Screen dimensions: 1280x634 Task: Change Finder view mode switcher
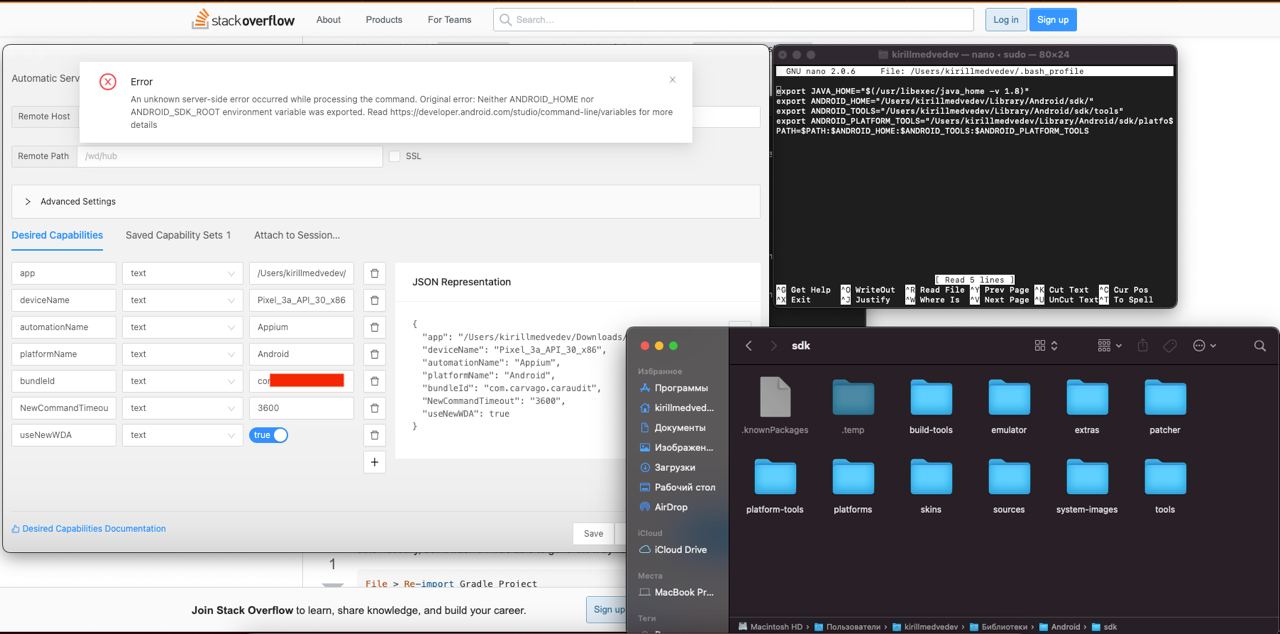point(1046,345)
